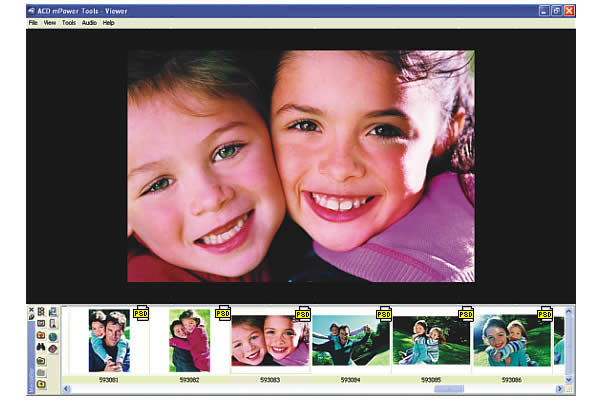The height and width of the screenshot is (400, 600).
Task: Open the File menu
Action: tap(33, 23)
